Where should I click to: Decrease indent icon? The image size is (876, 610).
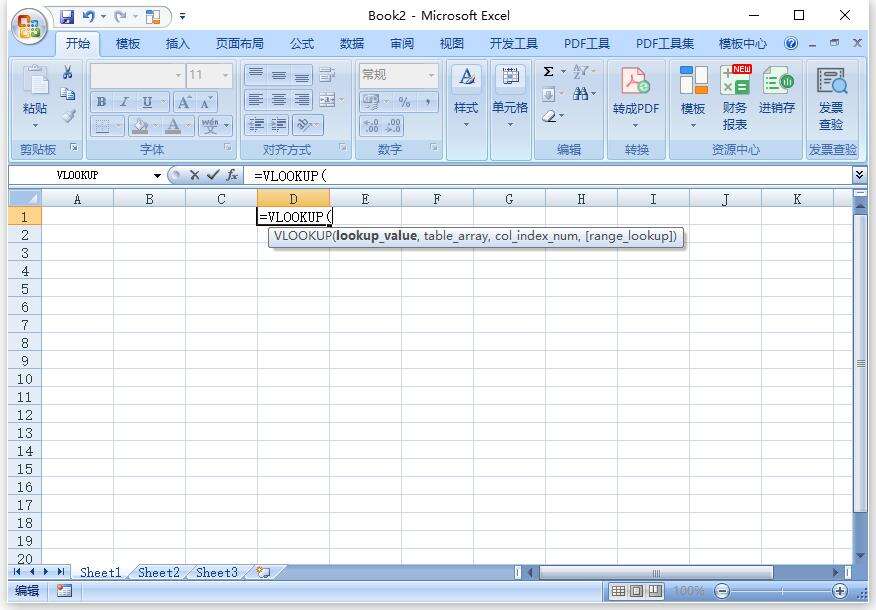pyautogui.click(x=256, y=125)
